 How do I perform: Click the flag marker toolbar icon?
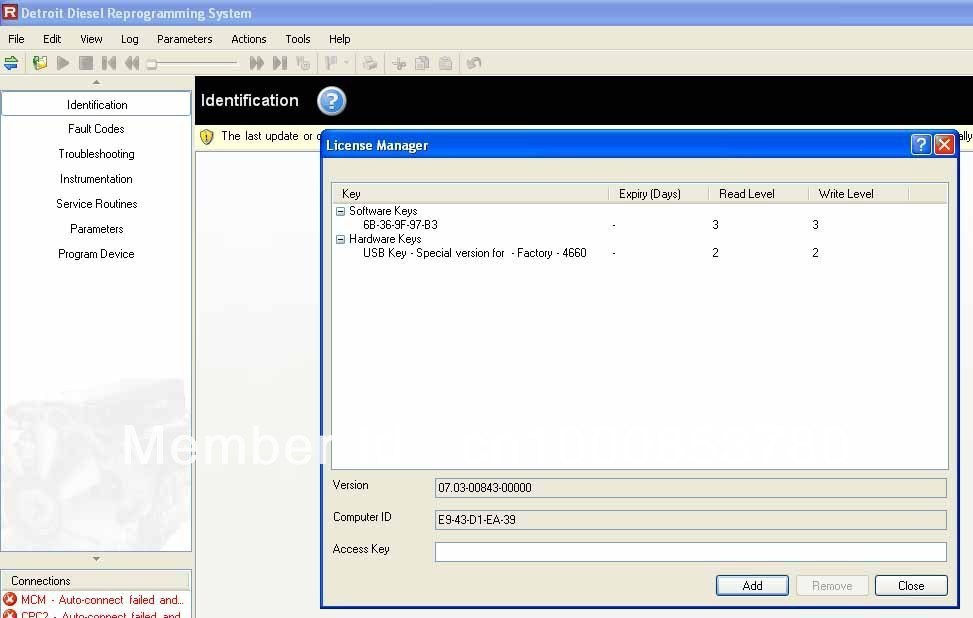coord(331,63)
